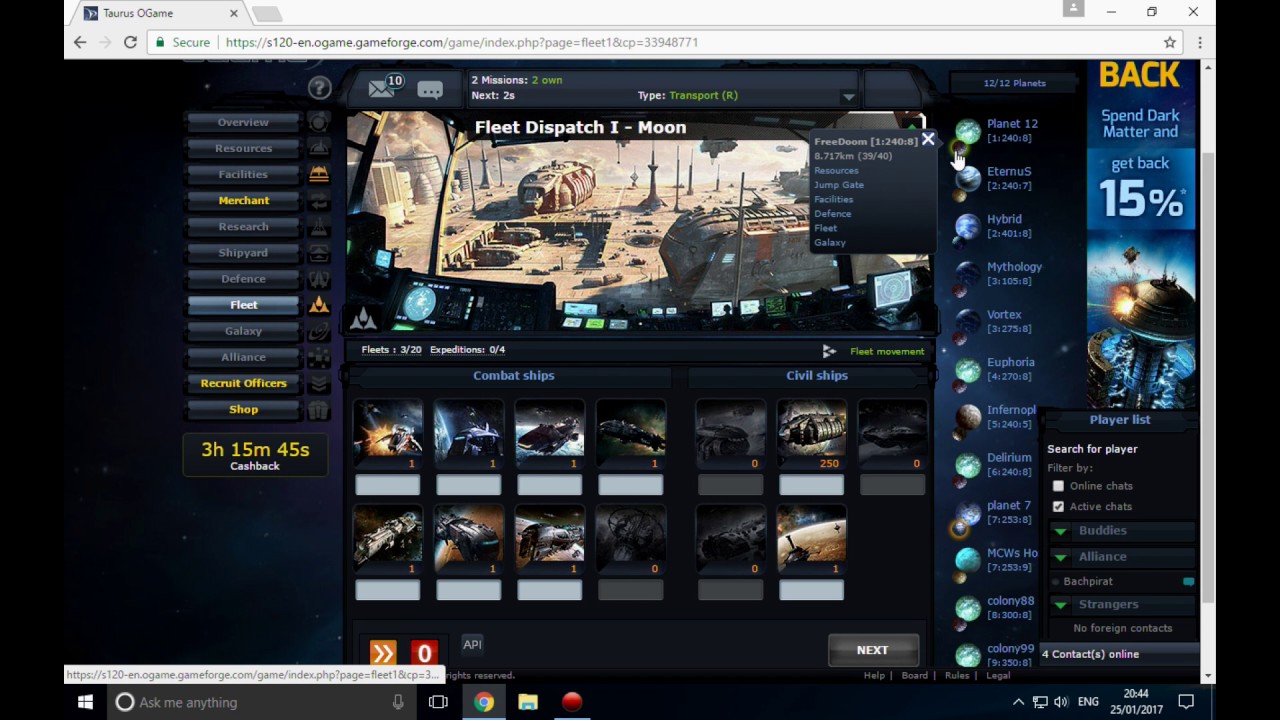This screenshot has height=720, width=1280.
Task: Click the question mark help icon
Action: [319, 88]
